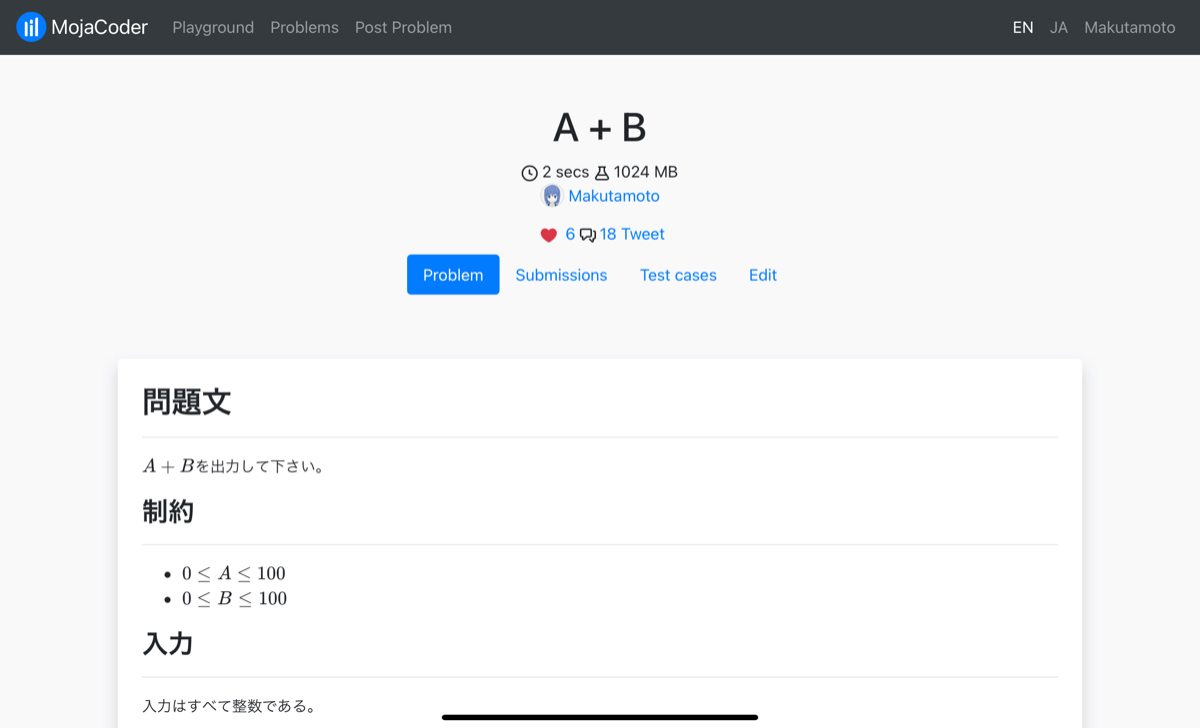Open Makutamoto's author profile link

(x=613, y=195)
